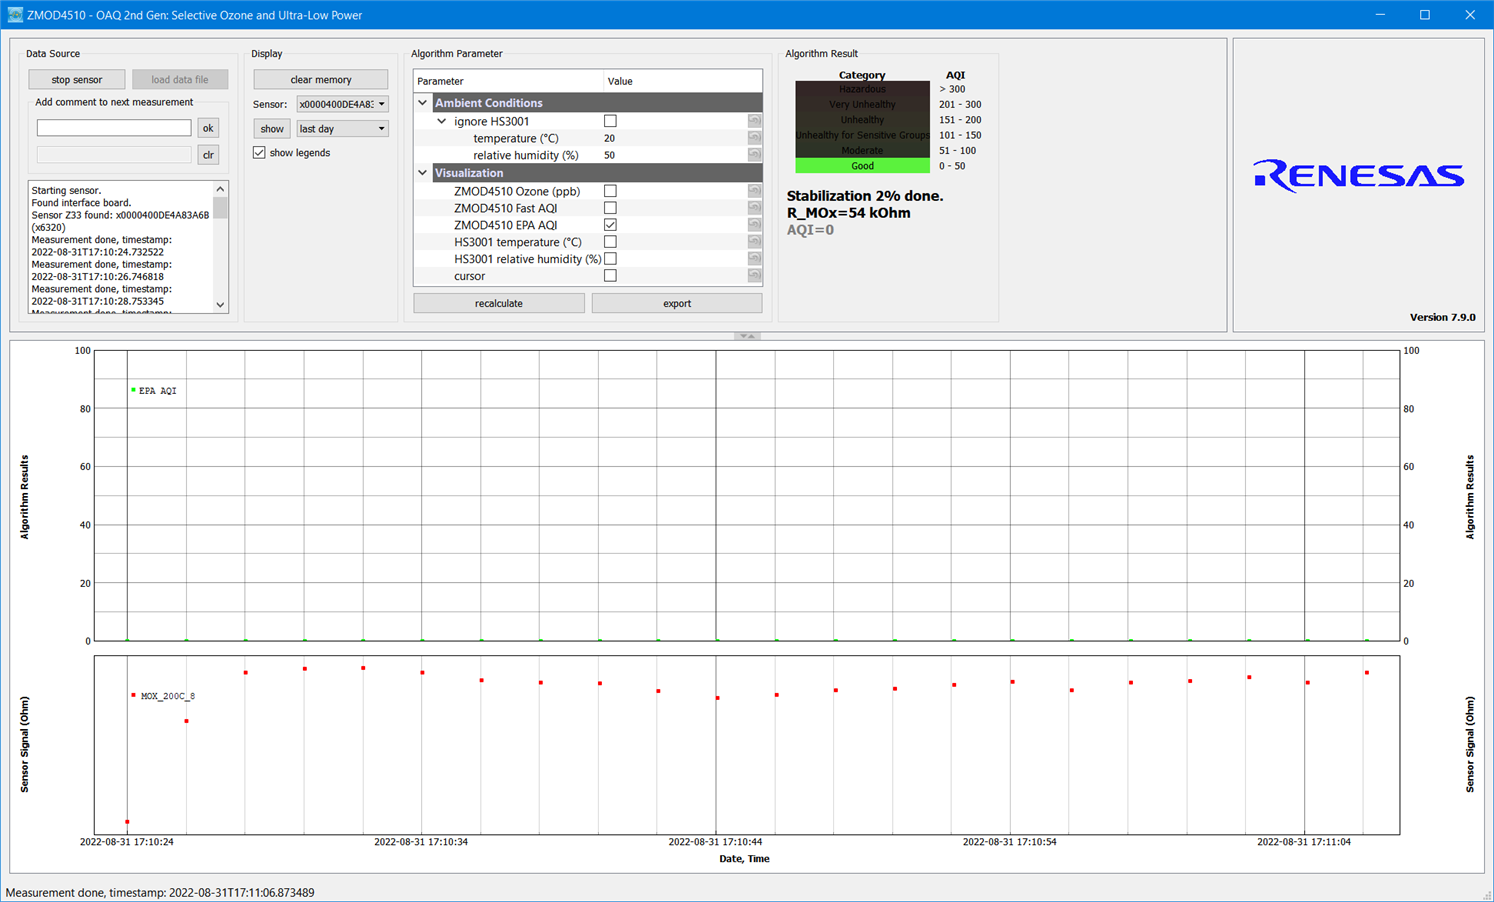Enable HS3001 temperature (°C) visualization

click(610, 242)
